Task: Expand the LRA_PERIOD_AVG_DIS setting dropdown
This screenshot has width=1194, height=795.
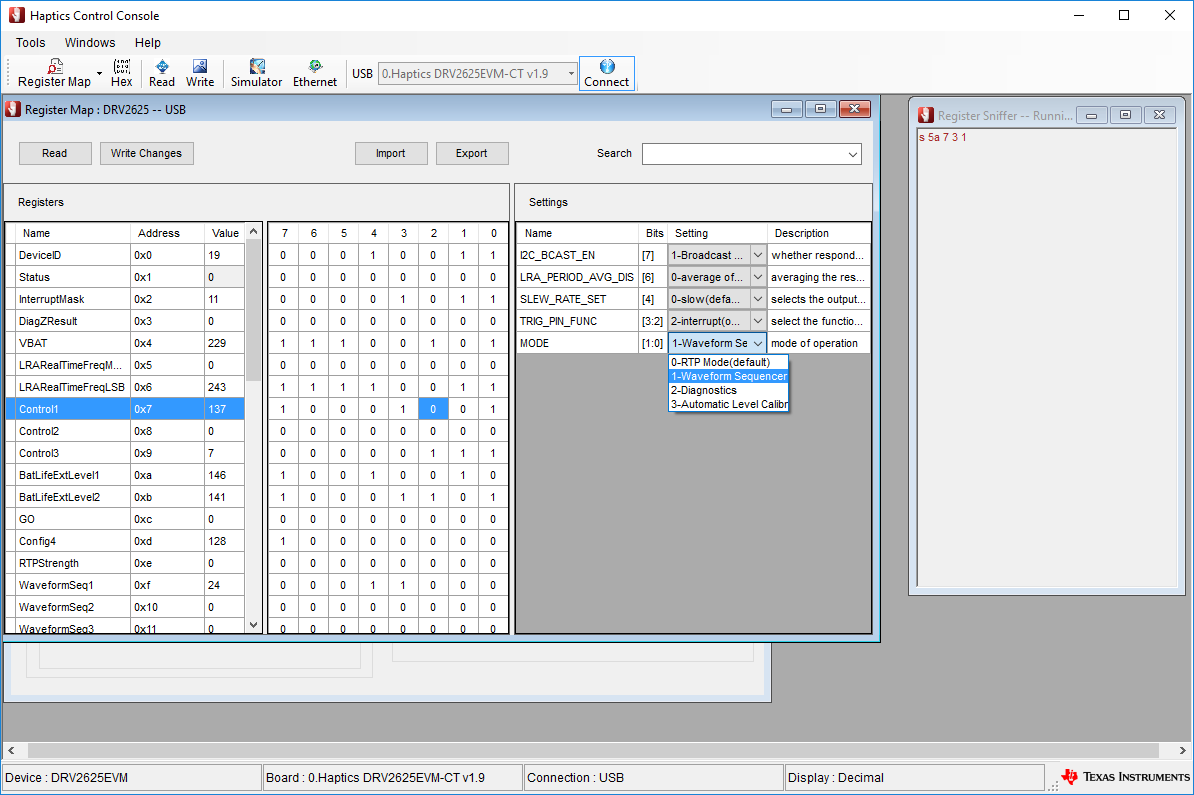Action: tap(758, 277)
